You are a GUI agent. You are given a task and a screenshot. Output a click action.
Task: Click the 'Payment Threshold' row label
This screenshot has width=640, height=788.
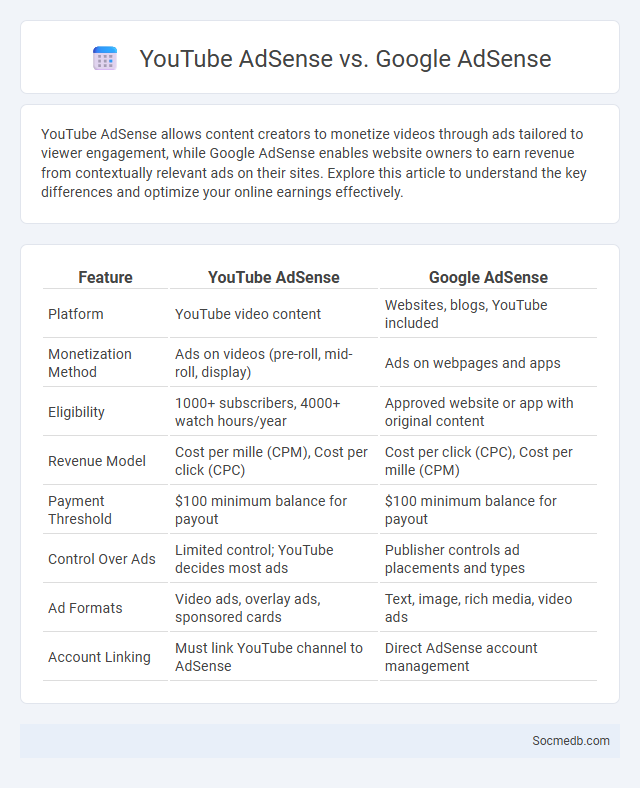point(79,510)
